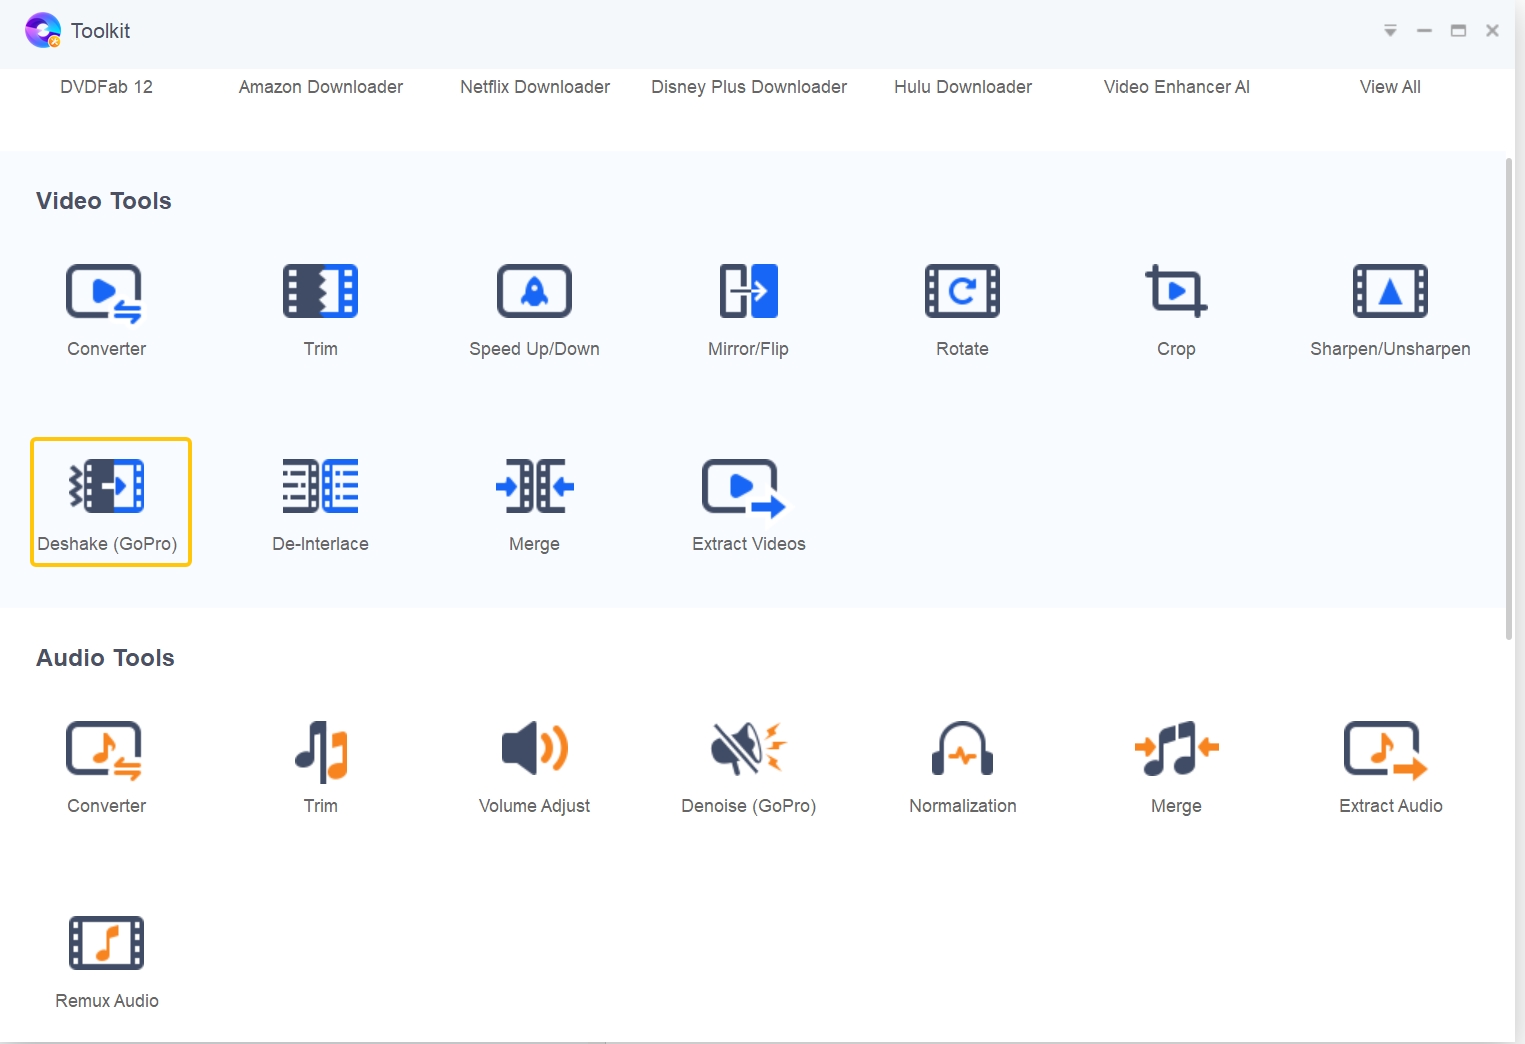Launch the Volume Adjust audio tool
The image size is (1525, 1044).
[x=534, y=765]
